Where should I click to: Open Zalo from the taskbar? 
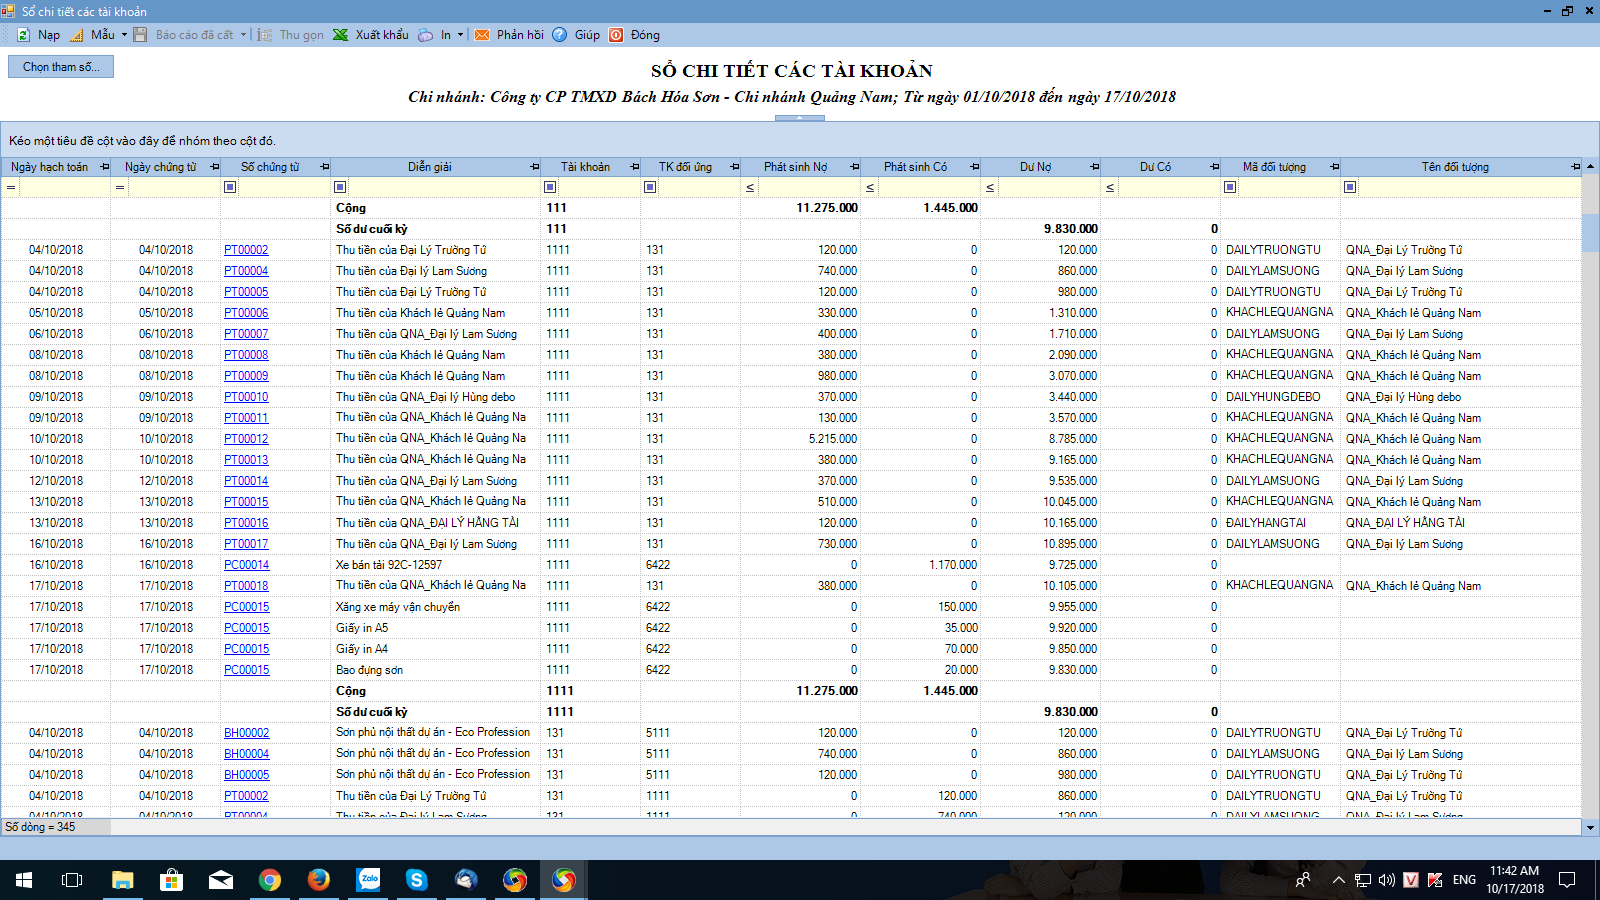tap(369, 880)
